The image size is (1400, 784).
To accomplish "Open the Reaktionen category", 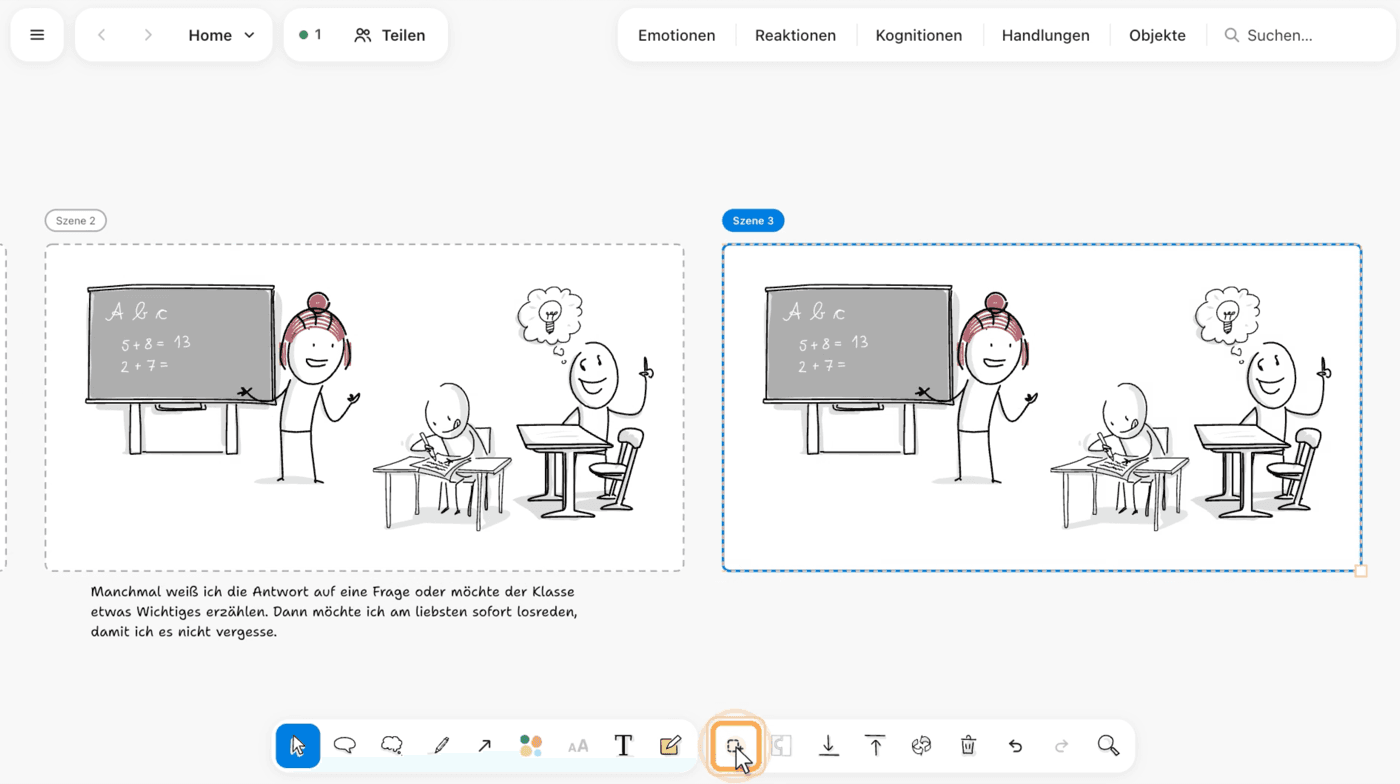I will [x=795, y=35].
